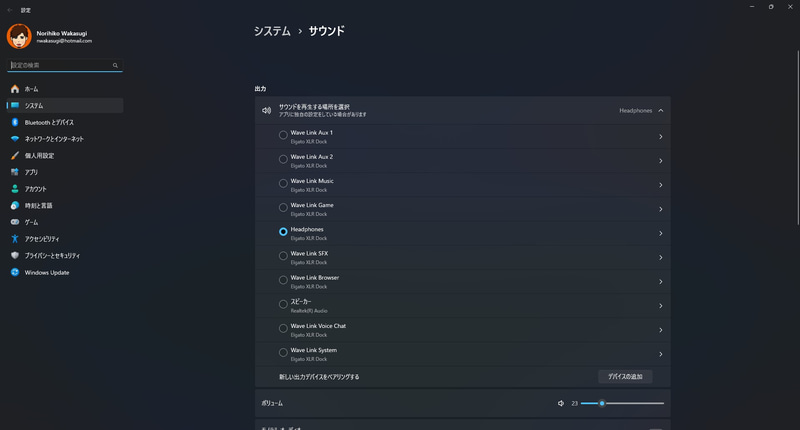Click the システム breadcrumb link
The image size is (800, 430).
tap(272, 31)
